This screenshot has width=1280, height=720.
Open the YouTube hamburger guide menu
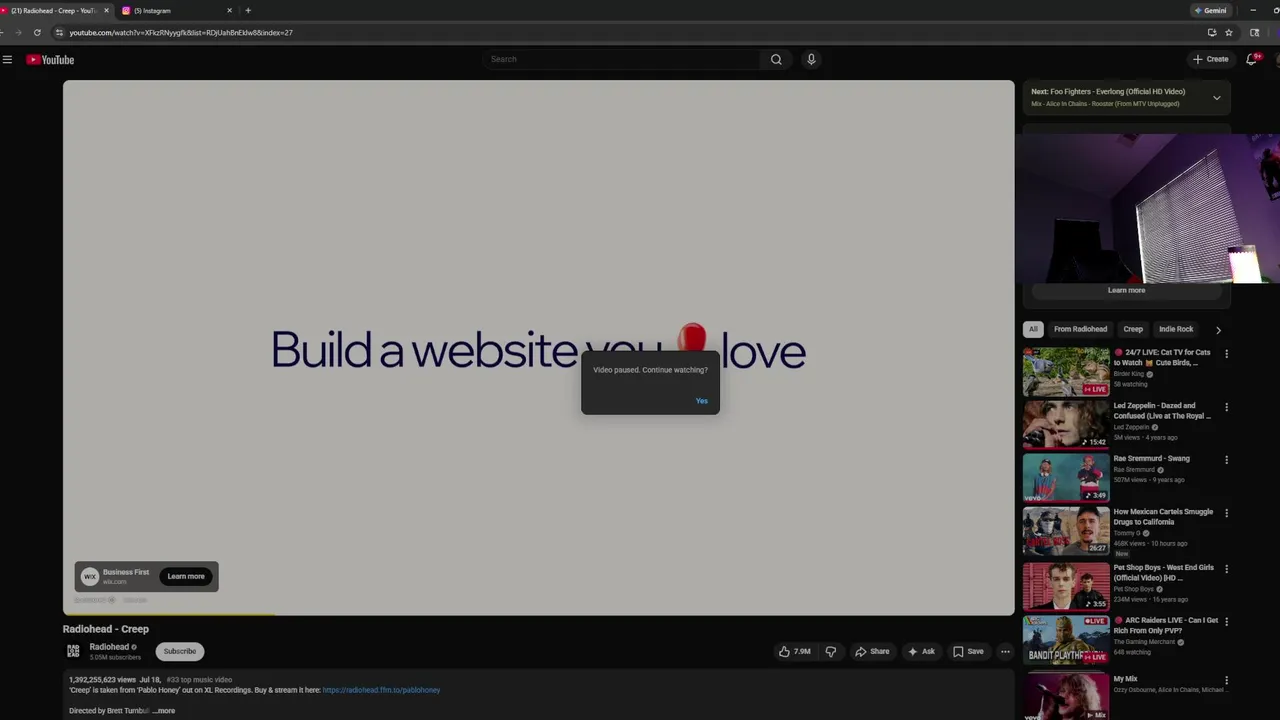coord(7,60)
